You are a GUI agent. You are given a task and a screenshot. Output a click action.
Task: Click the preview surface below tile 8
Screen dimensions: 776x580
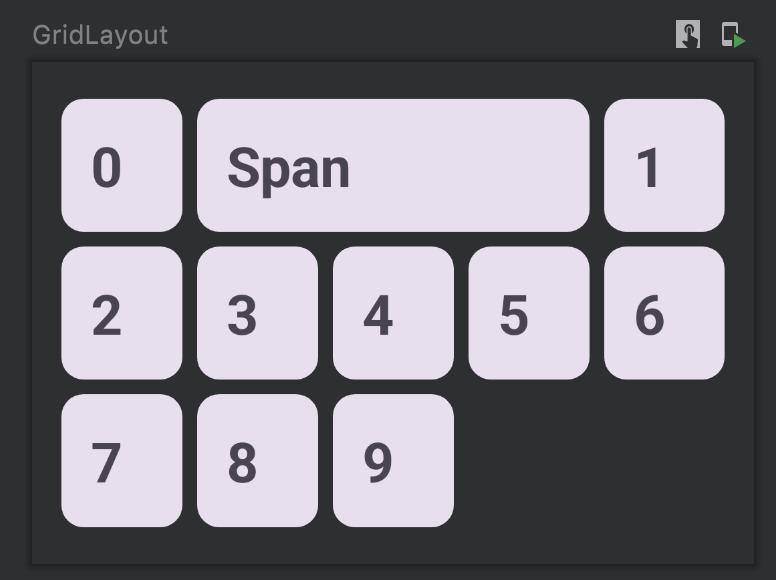click(x=257, y=545)
